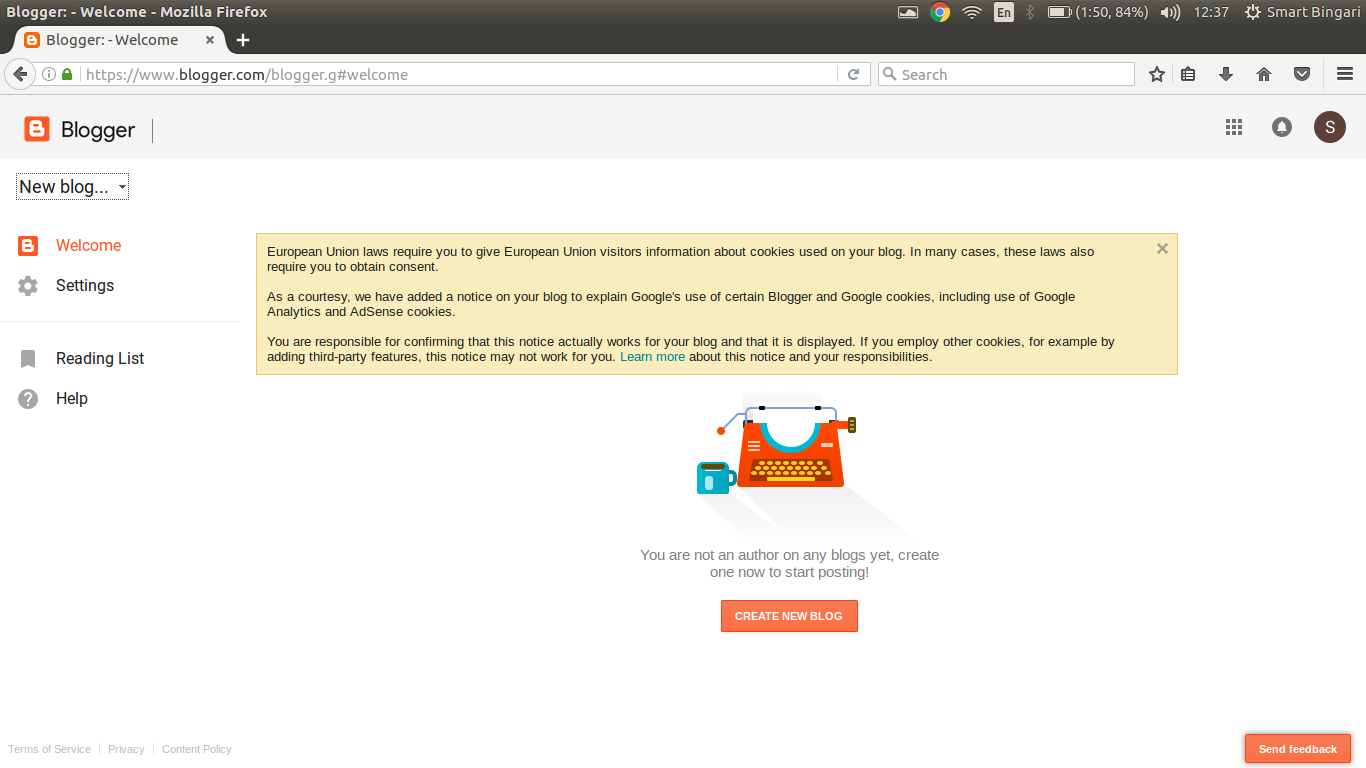
Task: Open the Firefox hamburger menu
Action: [1345, 74]
